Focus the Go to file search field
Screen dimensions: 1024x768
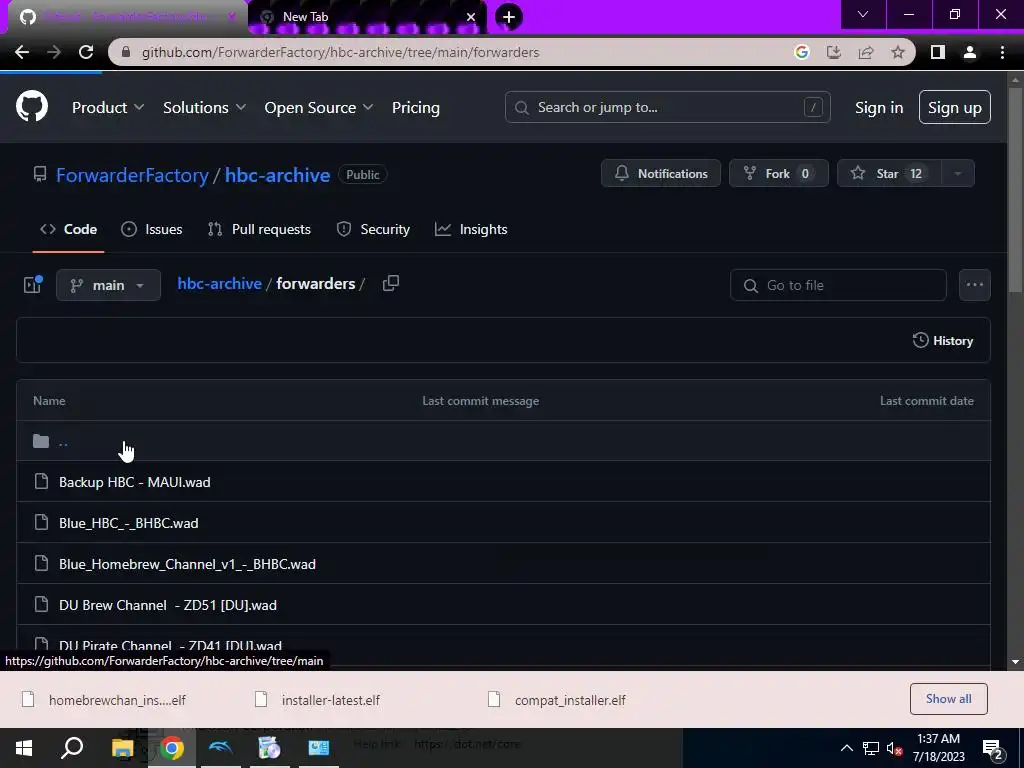point(838,285)
